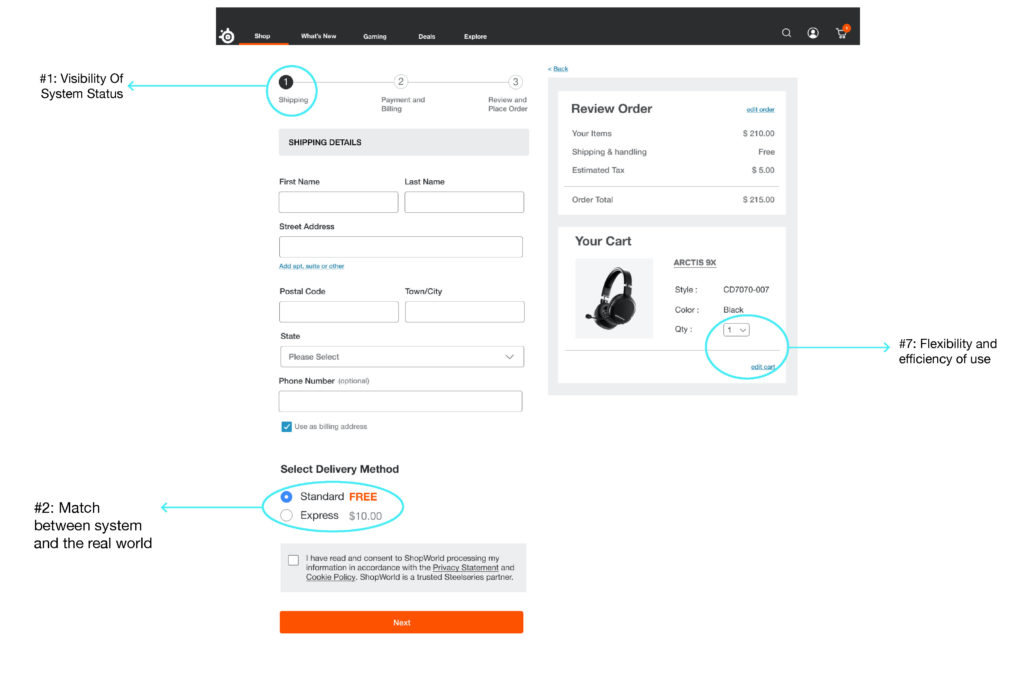Open the State Please Select dropdown
The image size is (1024, 677).
[401, 357]
